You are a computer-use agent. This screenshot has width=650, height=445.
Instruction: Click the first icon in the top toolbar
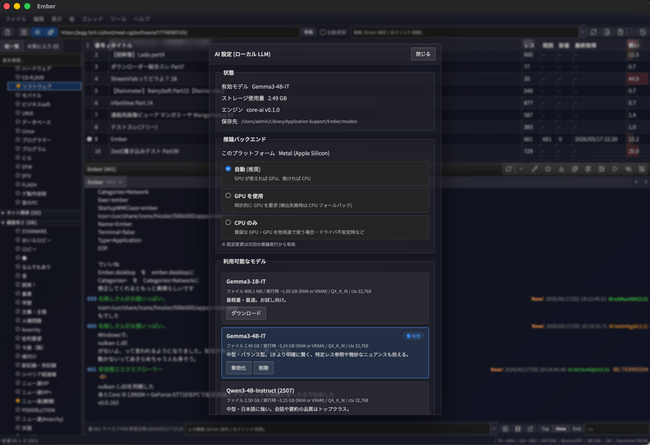point(8,32)
